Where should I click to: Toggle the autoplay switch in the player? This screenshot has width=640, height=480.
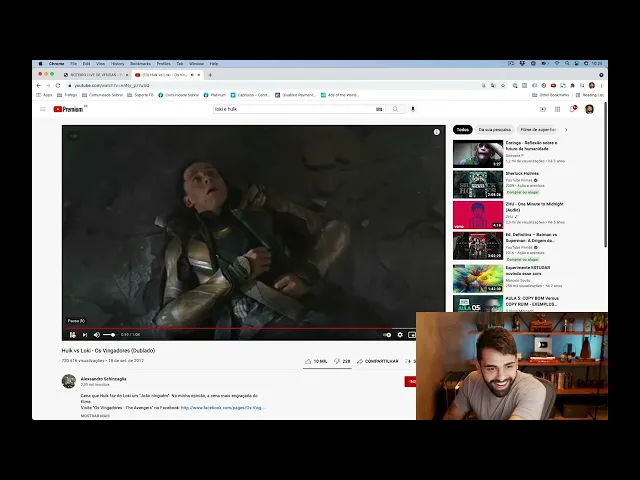(x=387, y=335)
